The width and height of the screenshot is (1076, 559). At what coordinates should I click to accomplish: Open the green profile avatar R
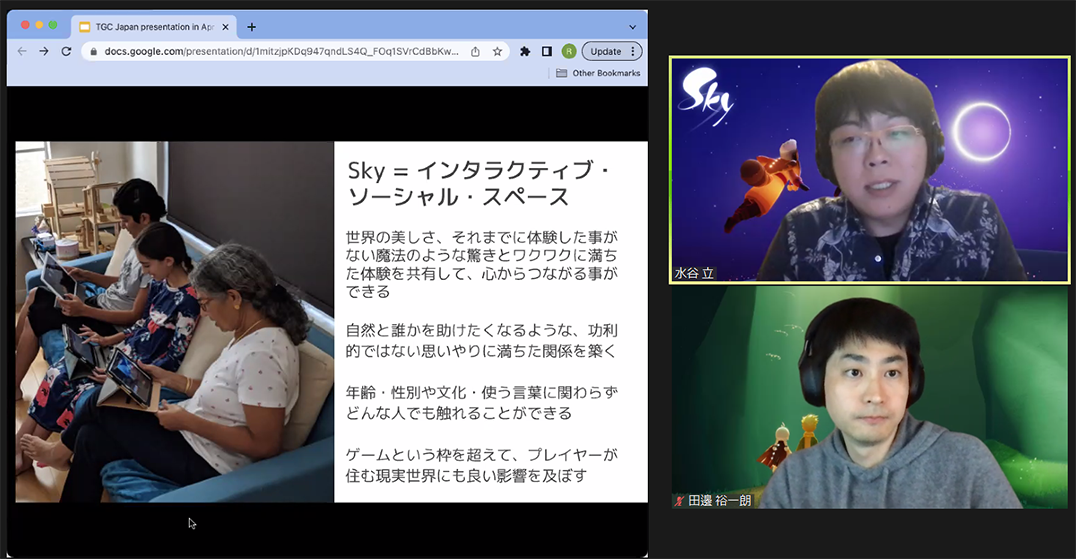(x=568, y=51)
